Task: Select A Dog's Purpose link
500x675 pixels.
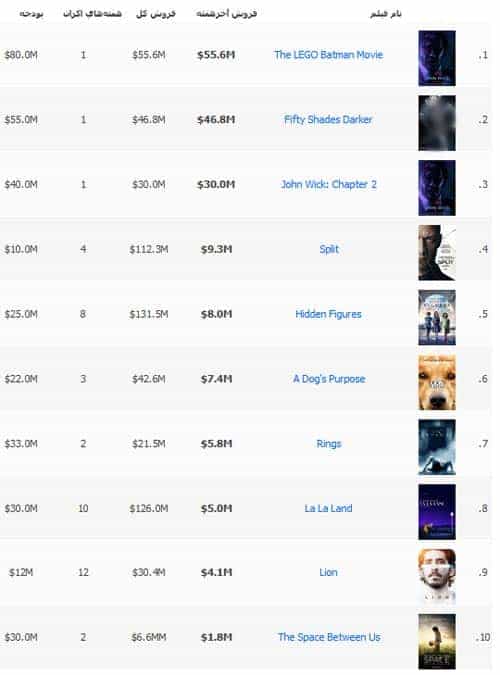Action: (329, 379)
